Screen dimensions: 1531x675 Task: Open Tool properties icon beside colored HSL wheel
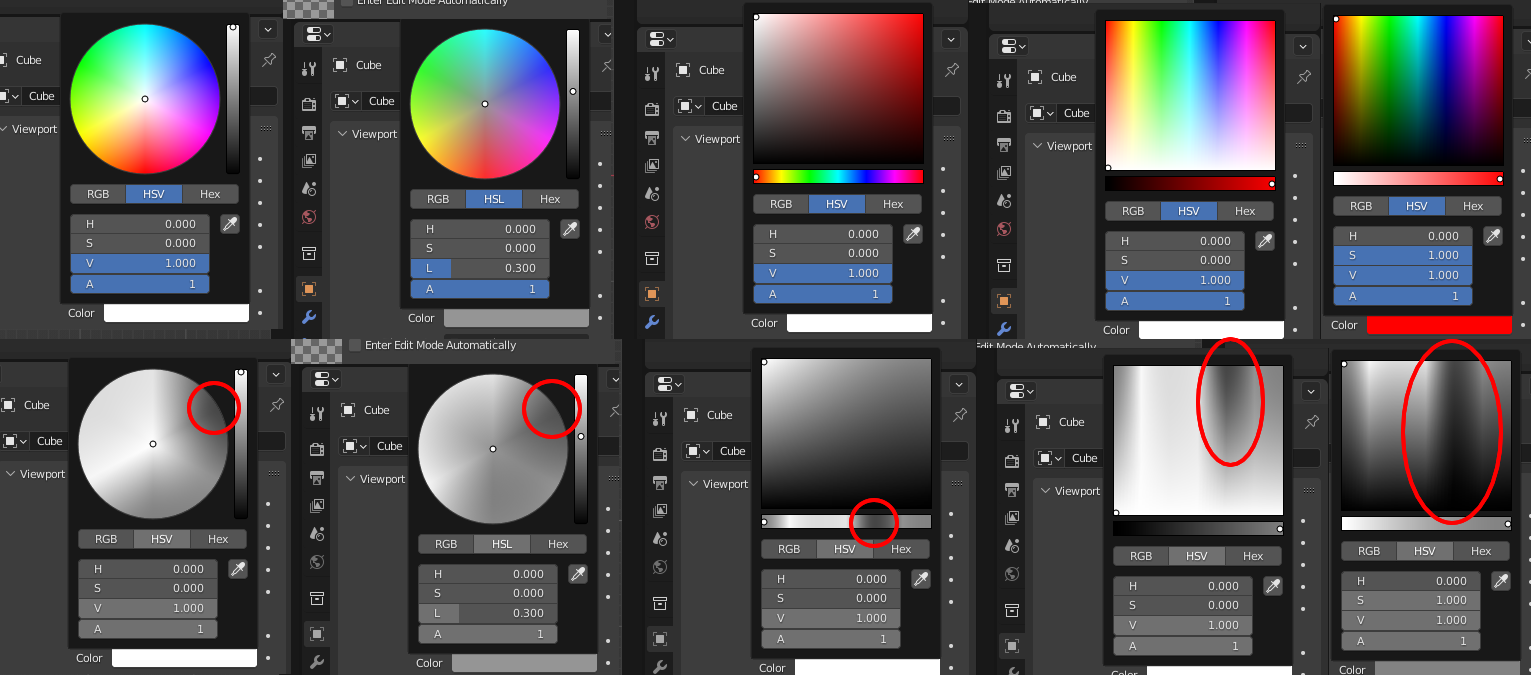point(309,69)
